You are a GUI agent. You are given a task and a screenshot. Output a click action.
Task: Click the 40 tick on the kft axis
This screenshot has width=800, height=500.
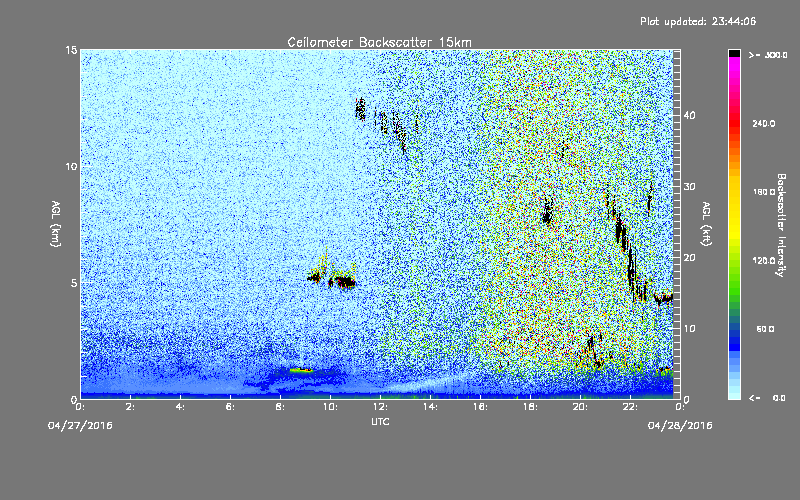tap(689, 115)
